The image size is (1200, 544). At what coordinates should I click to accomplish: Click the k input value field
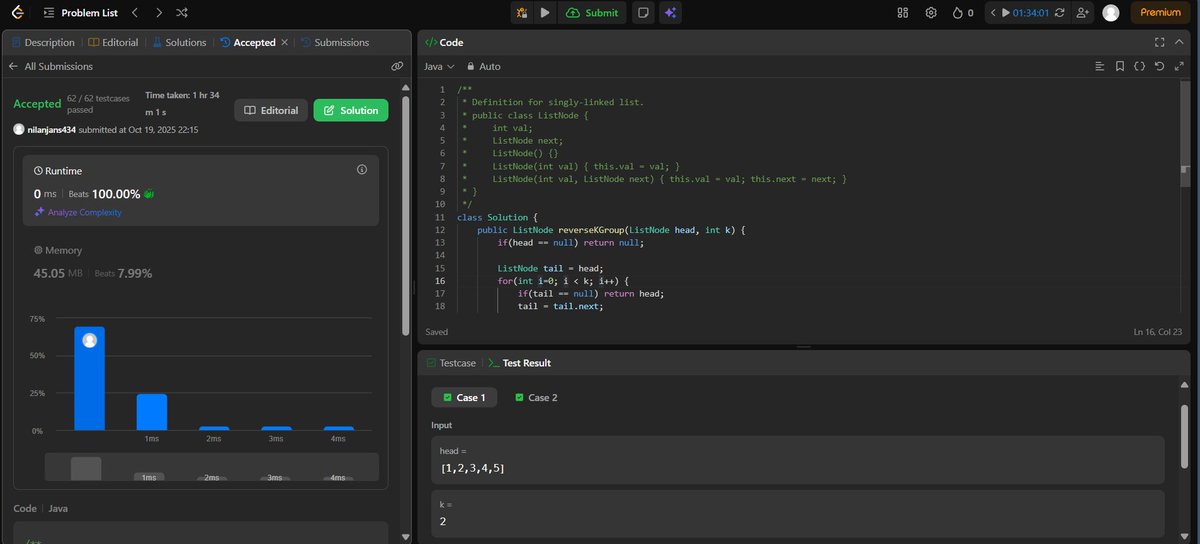click(x=797, y=514)
